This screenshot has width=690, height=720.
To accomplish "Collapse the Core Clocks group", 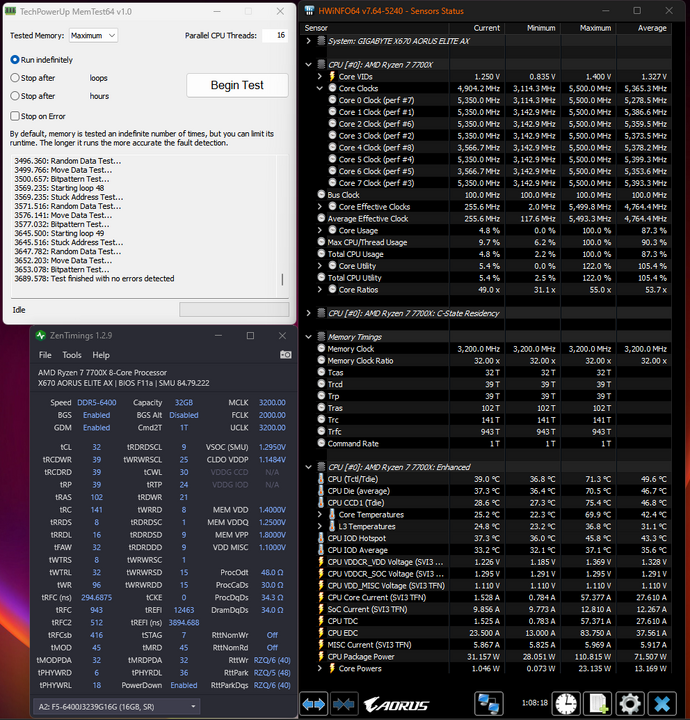I will point(320,88).
